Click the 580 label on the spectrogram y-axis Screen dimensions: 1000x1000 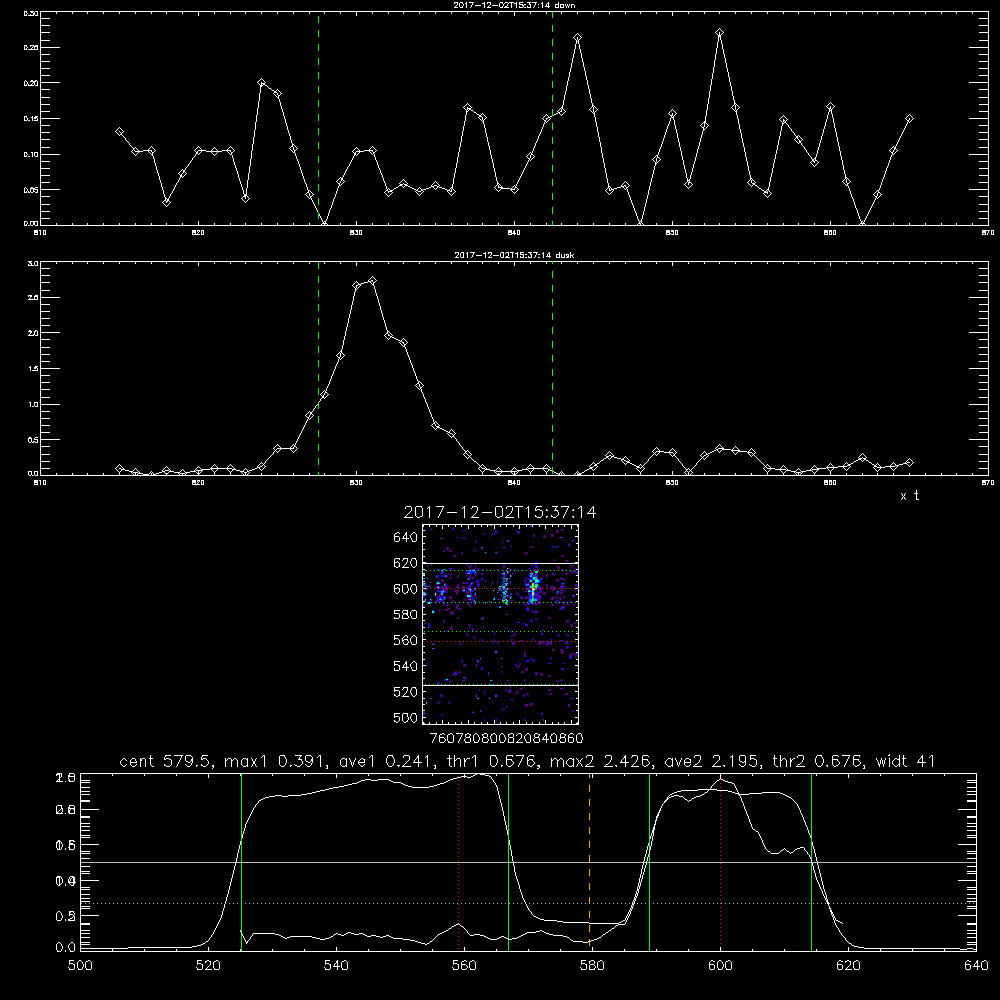coord(406,615)
